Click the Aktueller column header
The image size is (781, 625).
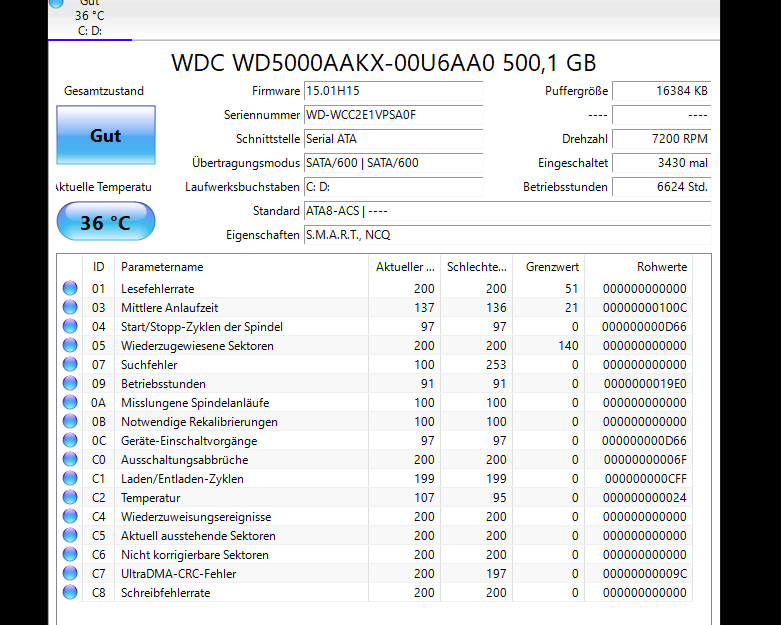(x=404, y=267)
